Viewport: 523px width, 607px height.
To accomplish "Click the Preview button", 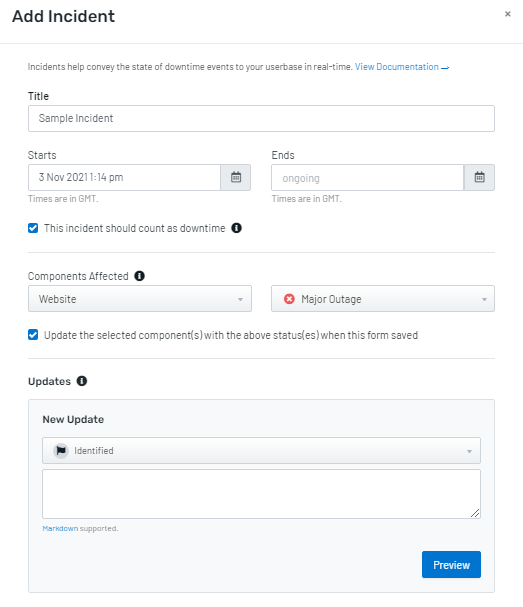I will click(451, 564).
